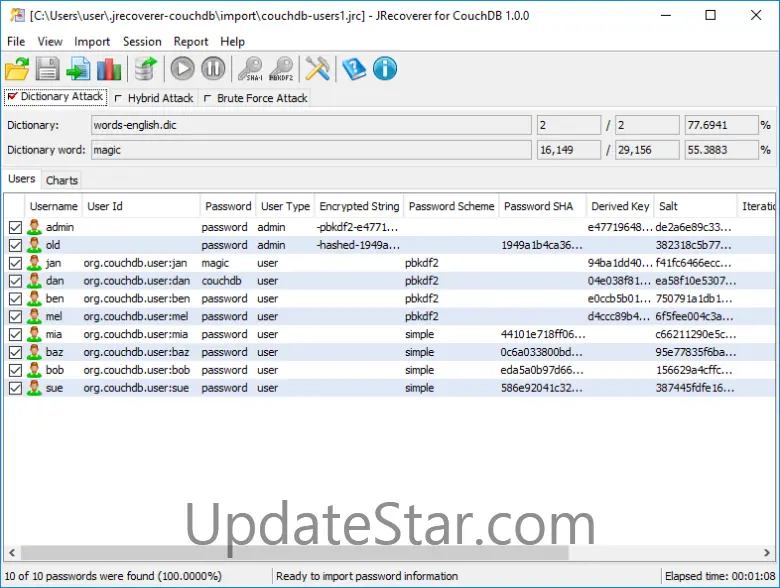Uncheck the ben row checkbox
The width and height of the screenshot is (780, 588).
[15, 299]
